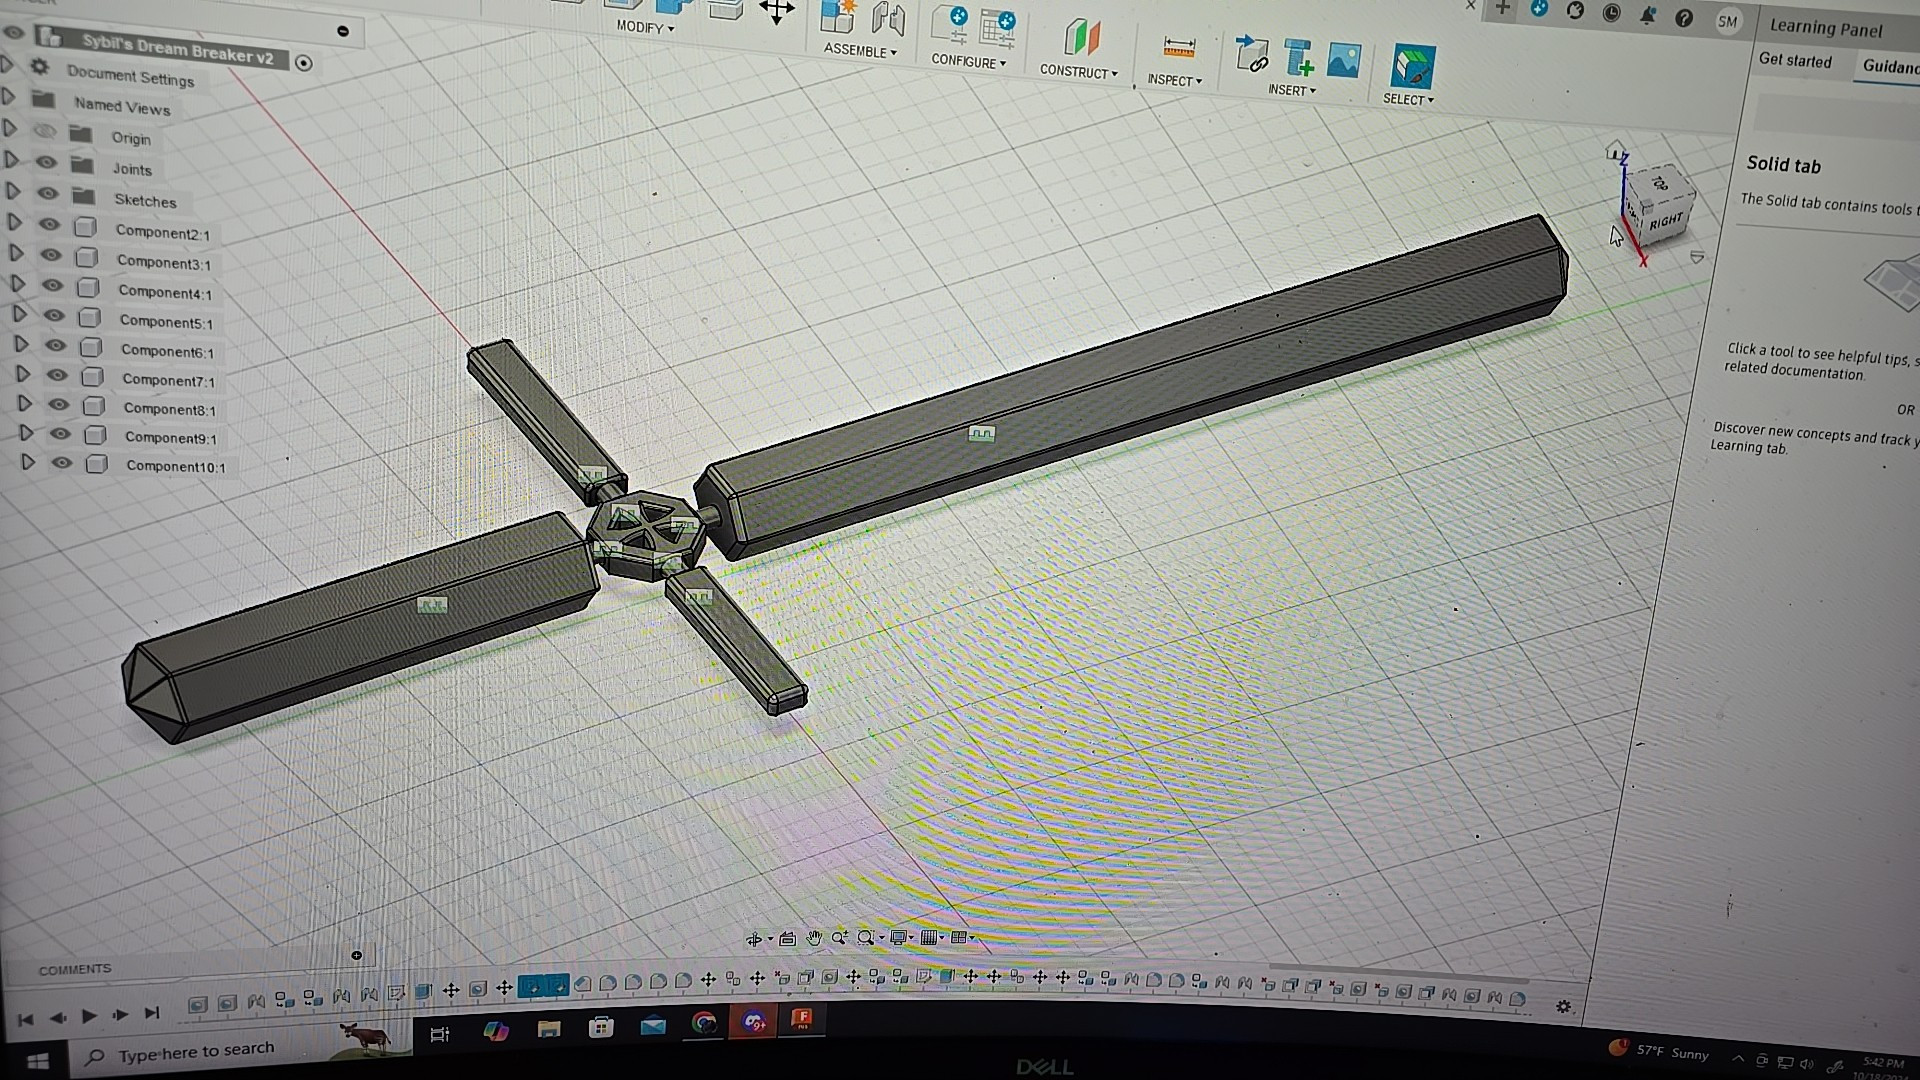1920x1080 pixels.
Task: Click the SM user profile avatar
Action: tap(1727, 21)
